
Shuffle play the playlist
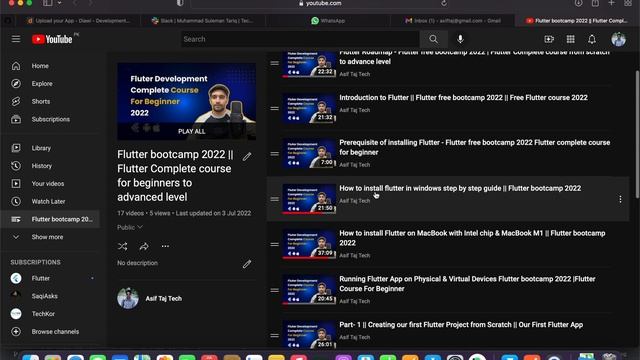click(122, 246)
